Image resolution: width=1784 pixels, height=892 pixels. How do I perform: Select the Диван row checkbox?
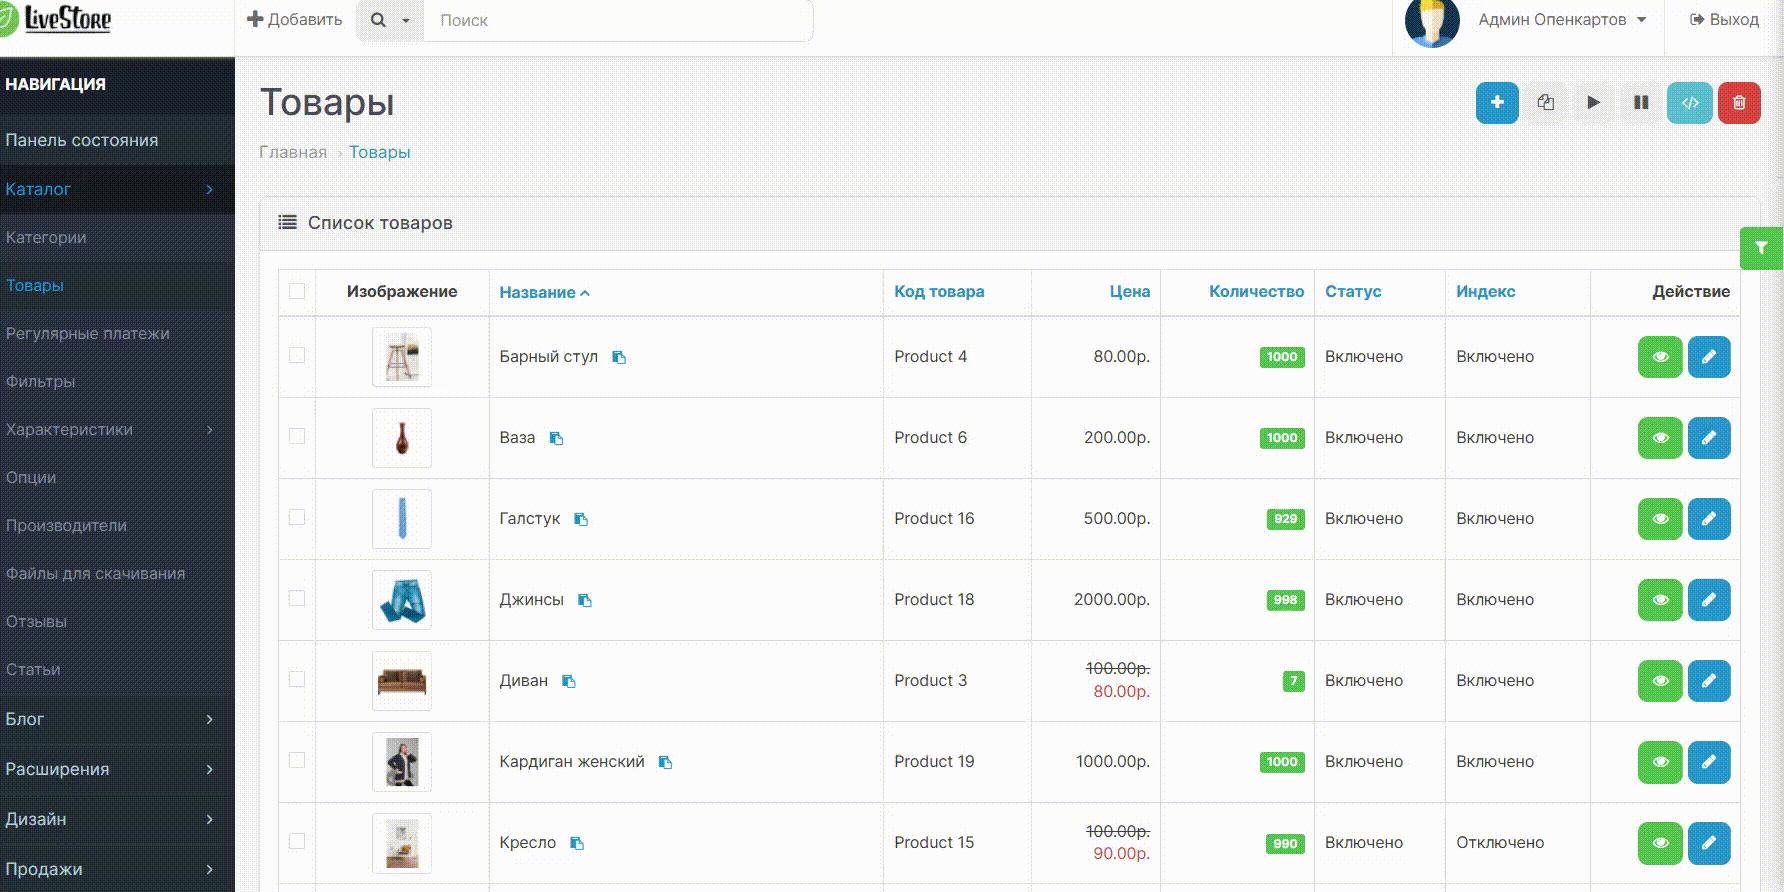(297, 680)
